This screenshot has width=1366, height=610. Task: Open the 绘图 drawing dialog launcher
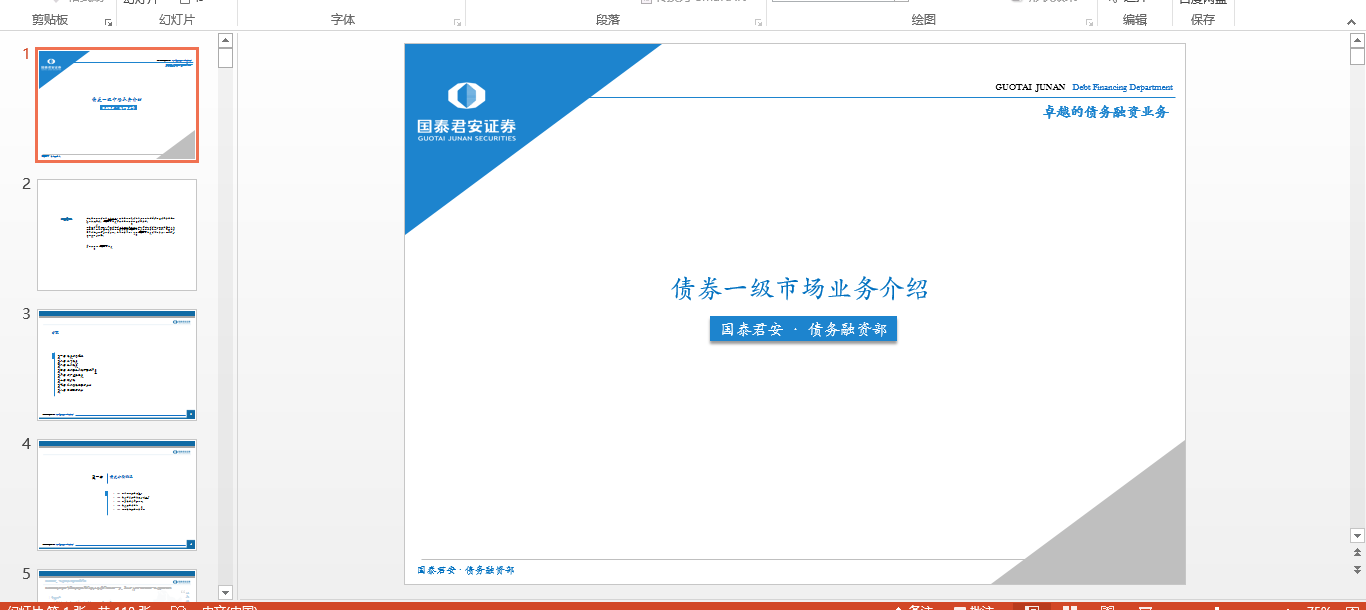click(1088, 22)
